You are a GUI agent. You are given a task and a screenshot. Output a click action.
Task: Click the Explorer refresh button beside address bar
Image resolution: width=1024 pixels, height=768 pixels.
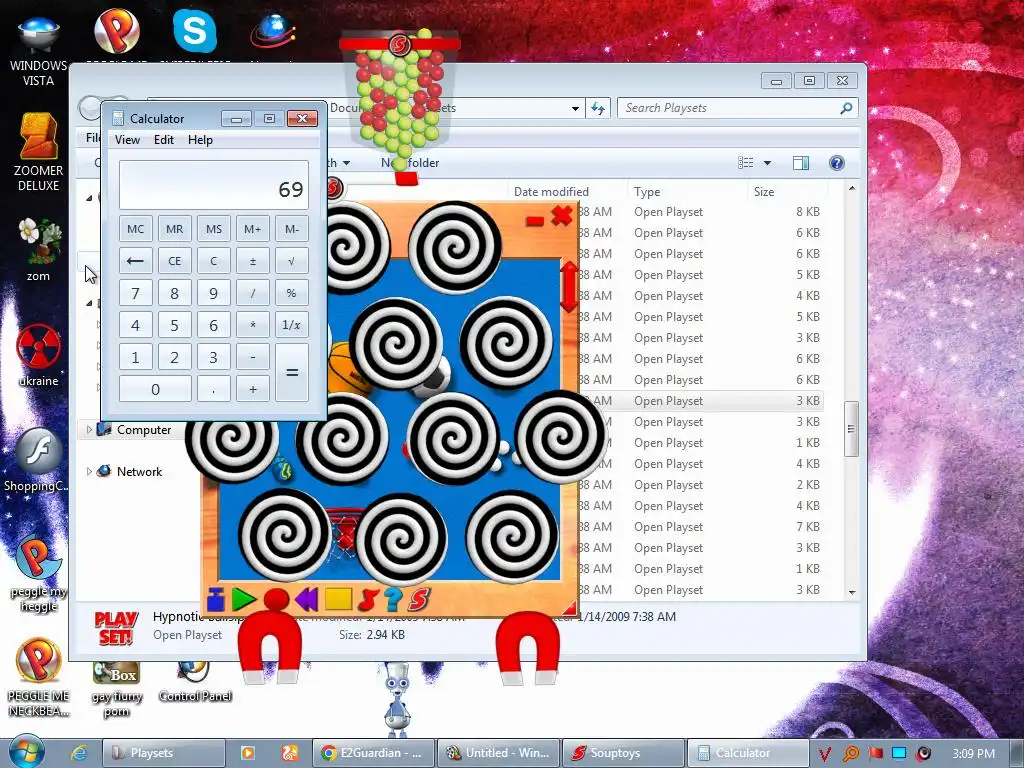pos(598,108)
